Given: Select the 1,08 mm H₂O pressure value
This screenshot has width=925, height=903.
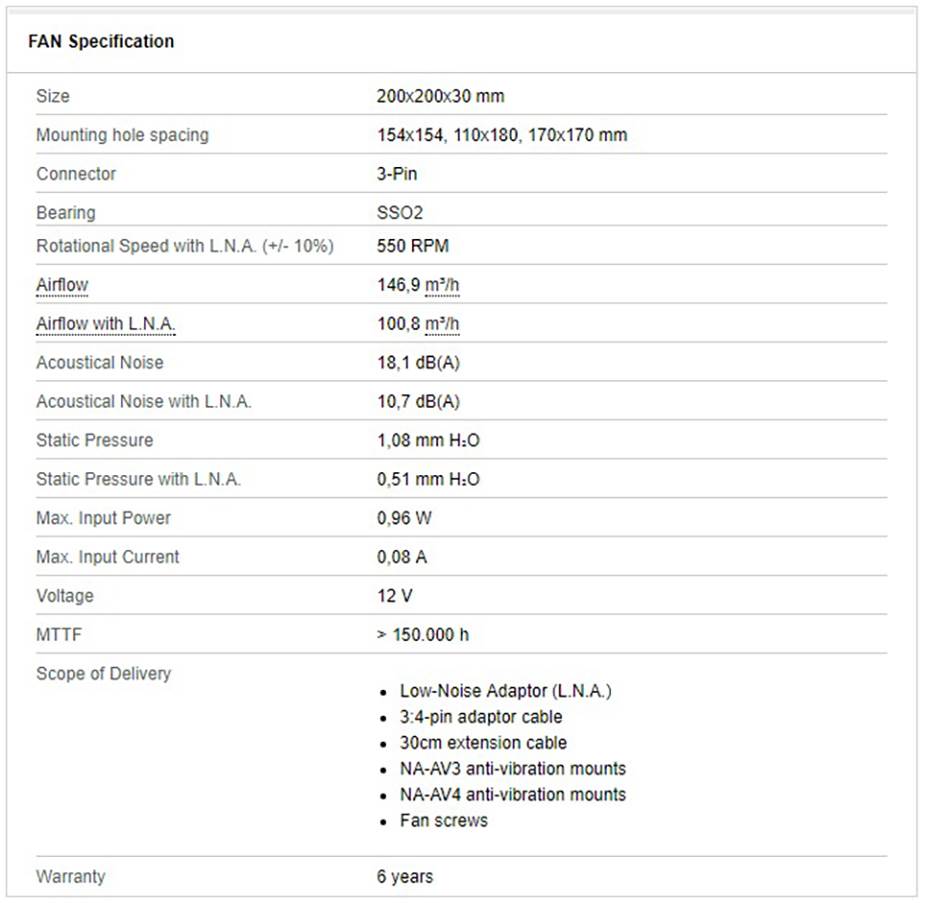Looking at the screenshot, I should pos(428,441).
